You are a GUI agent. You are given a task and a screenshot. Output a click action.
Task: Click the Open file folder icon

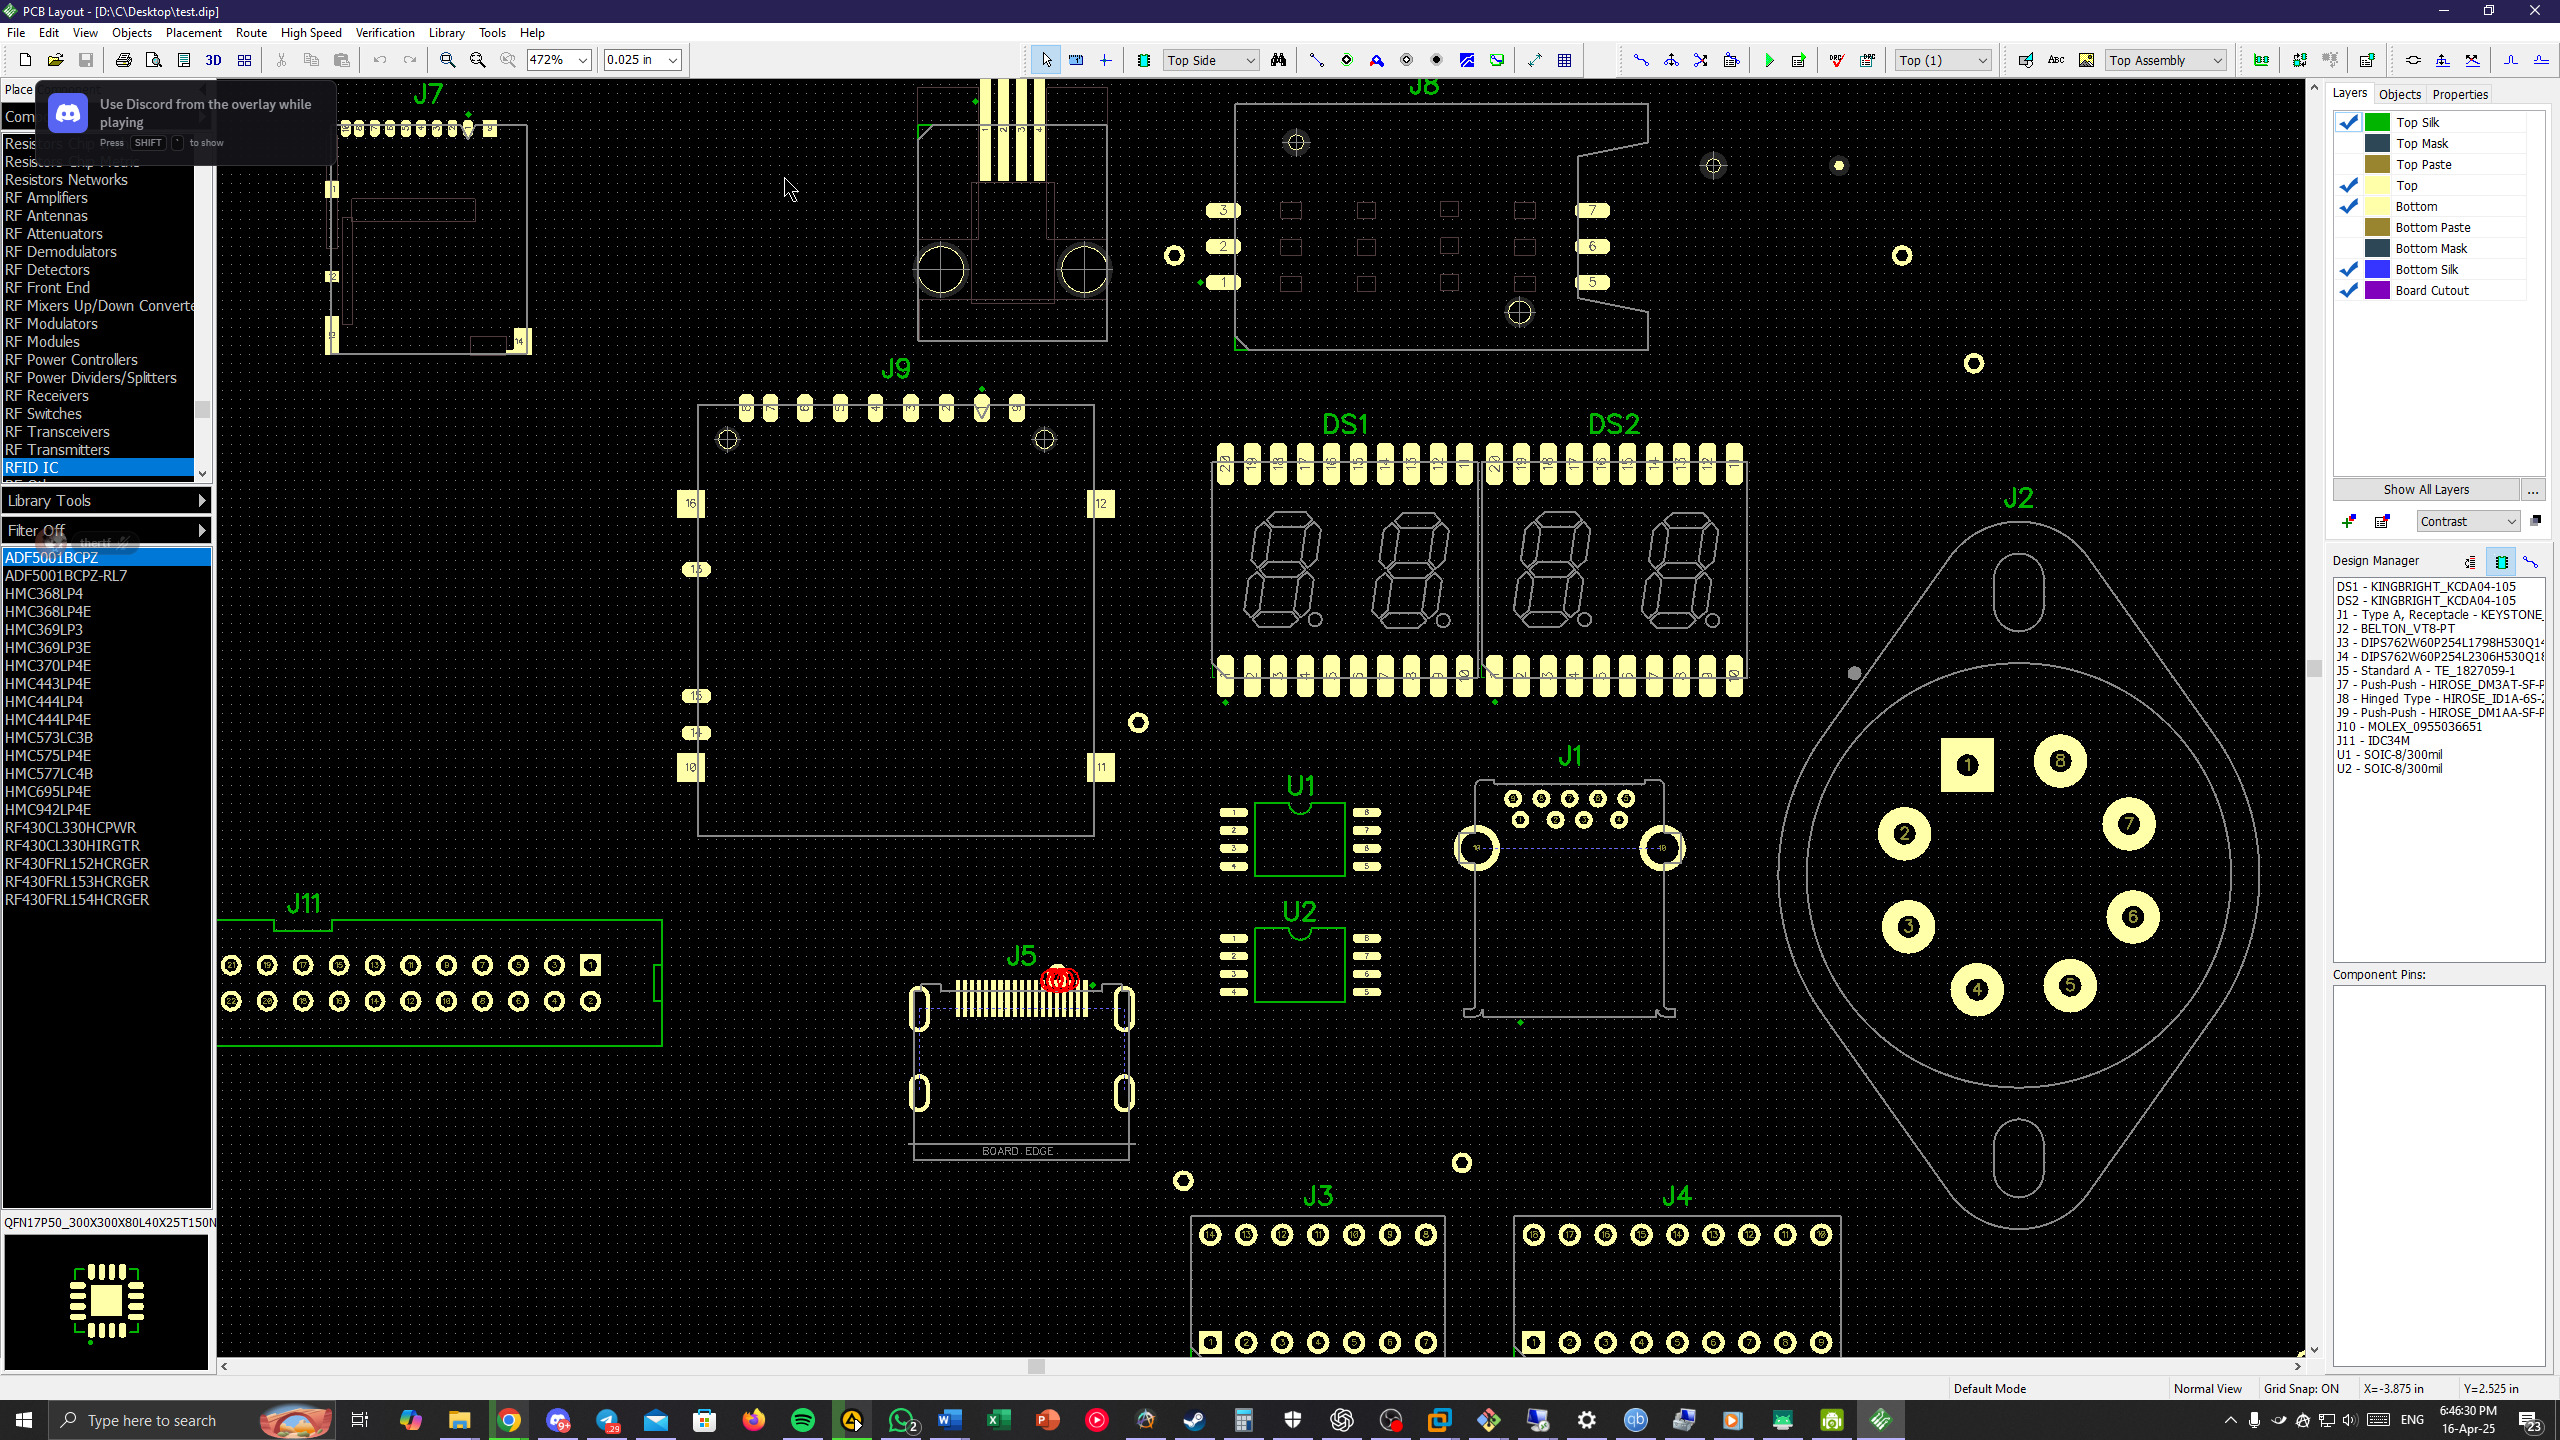point(56,60)
